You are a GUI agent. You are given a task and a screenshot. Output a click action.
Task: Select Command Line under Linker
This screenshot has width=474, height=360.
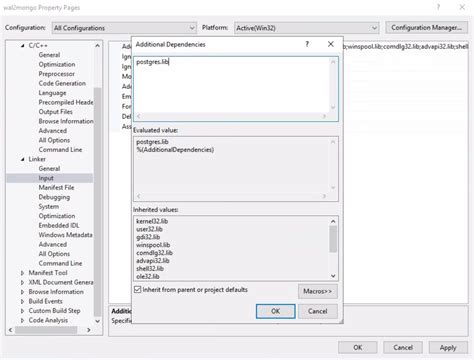(x=60, y=263)
